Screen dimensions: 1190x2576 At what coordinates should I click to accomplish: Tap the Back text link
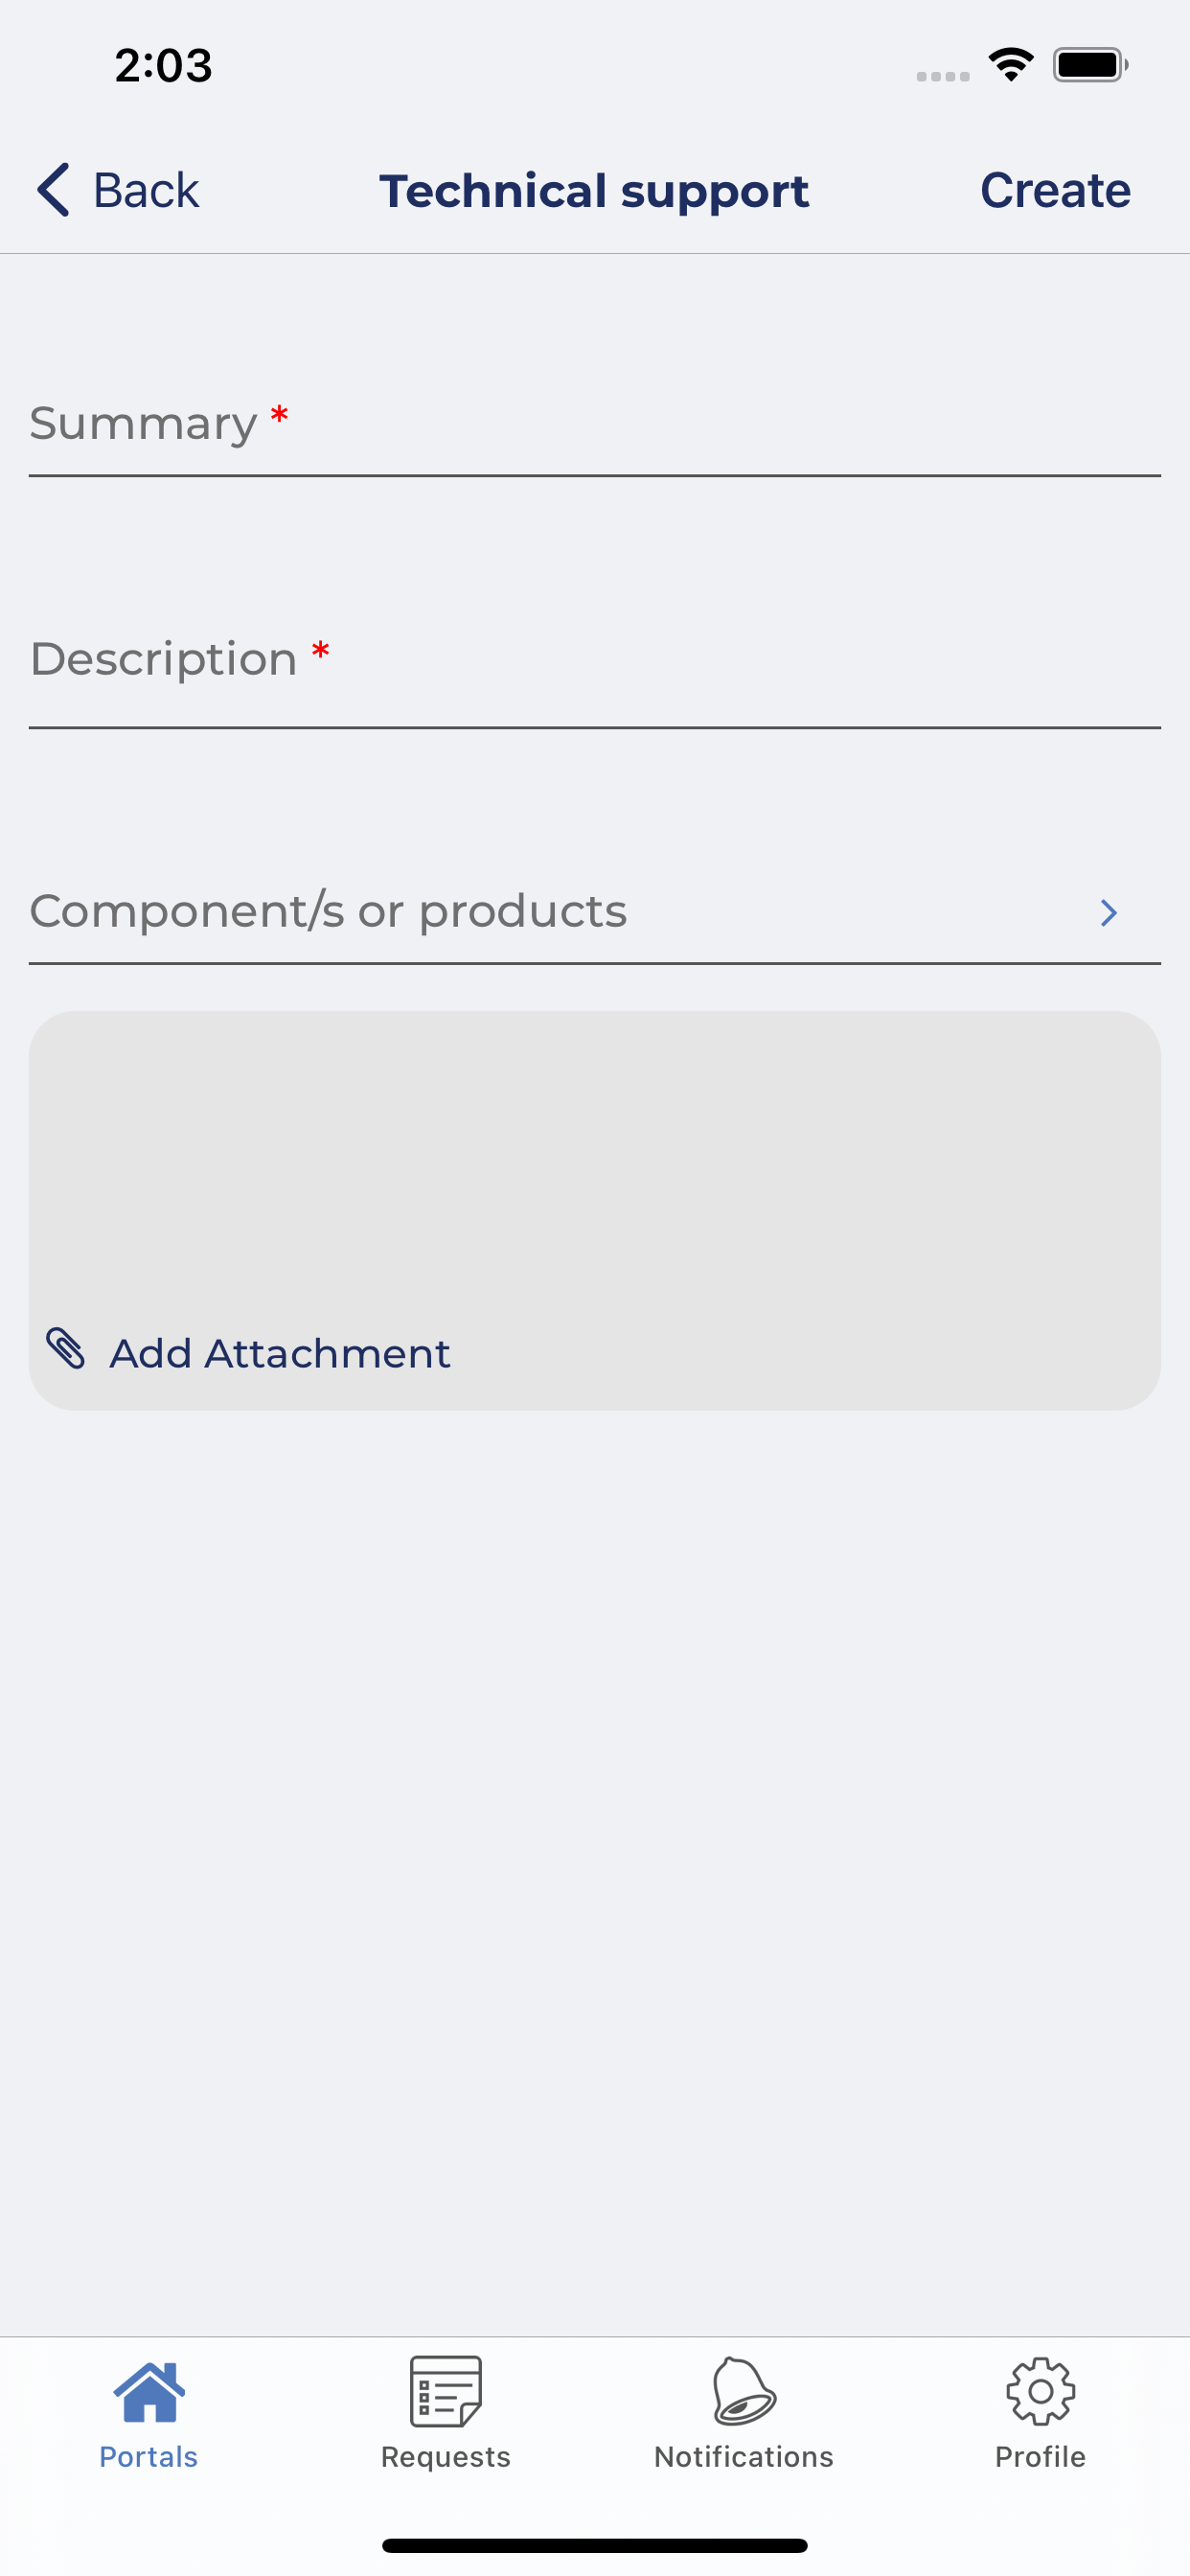(x=146, y=190)
